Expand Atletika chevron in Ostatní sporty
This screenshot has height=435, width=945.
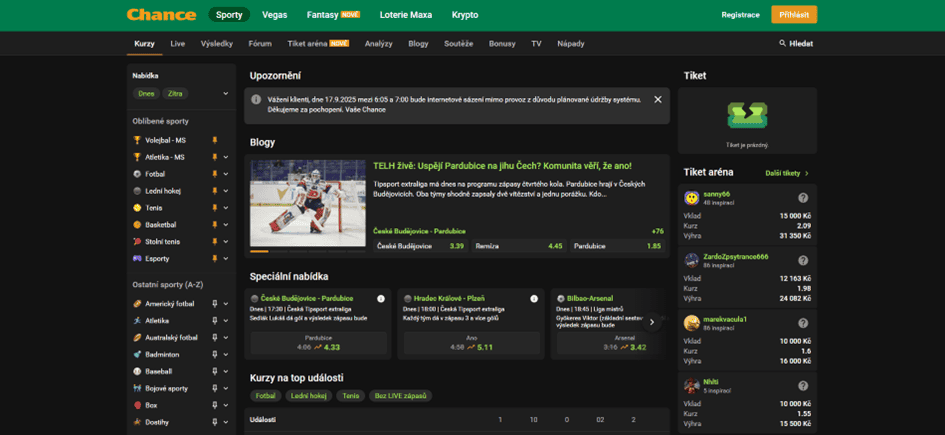pos(226,321)
